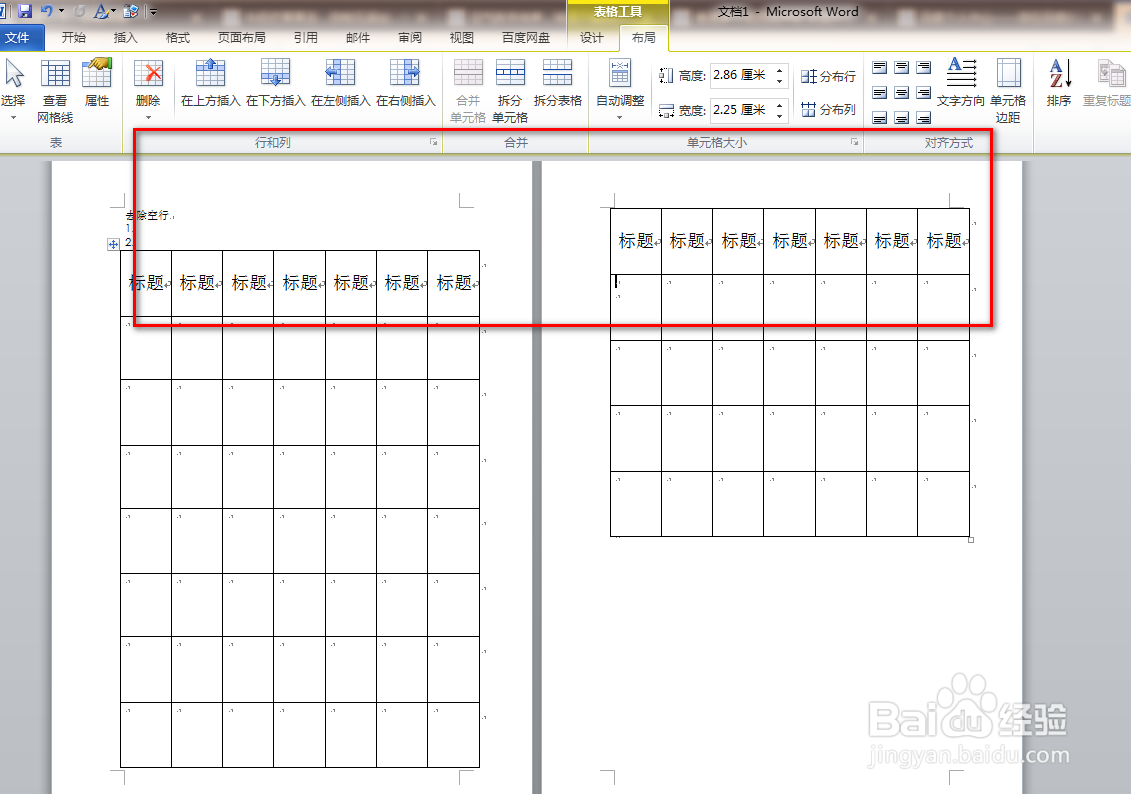Toggle 查看网格线 gridlines view
This screenshot has height=794, width=1131.
[55, 90]
